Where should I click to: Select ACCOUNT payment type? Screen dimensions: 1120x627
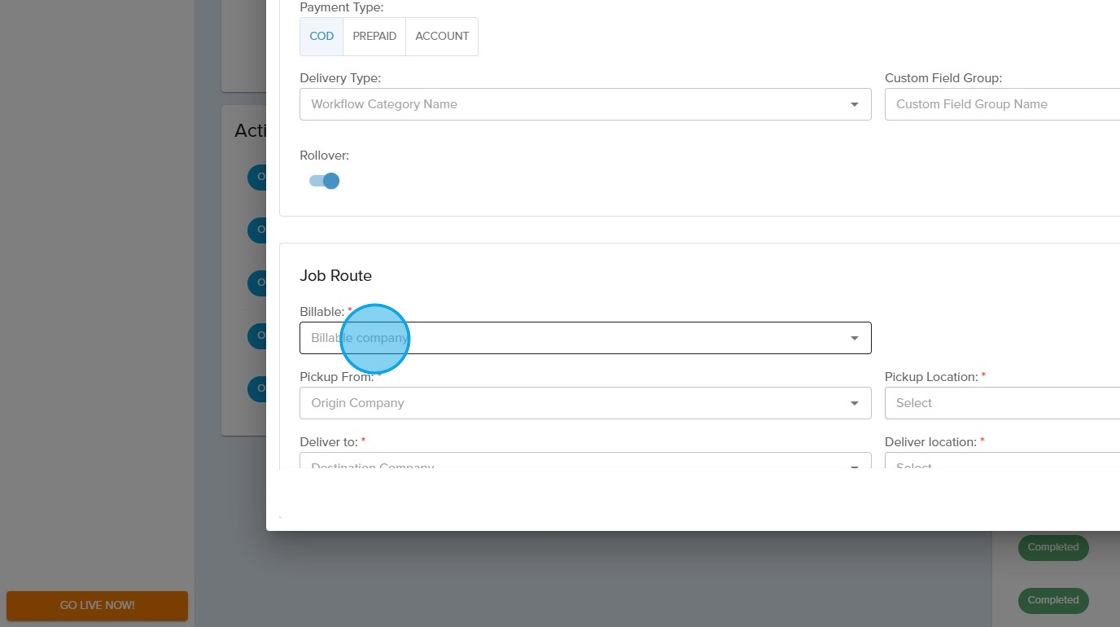[x=442, y=36]
